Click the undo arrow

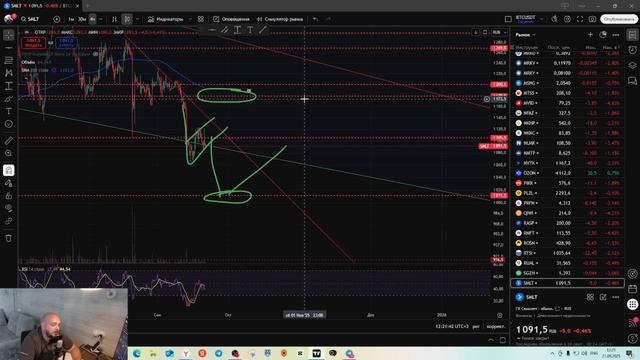click(x=316, y=19)
